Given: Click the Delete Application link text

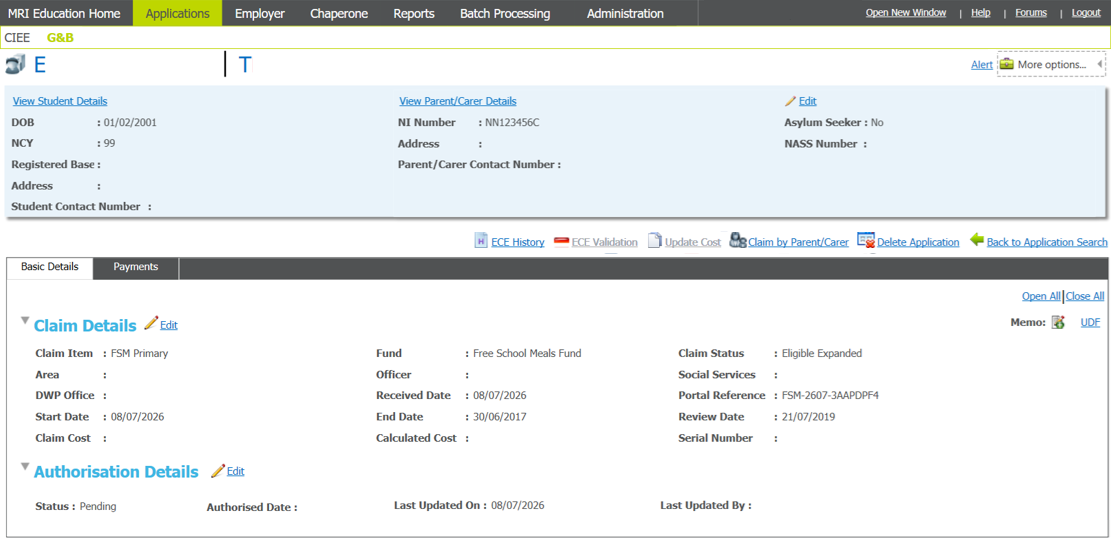Looking at the screenshot, I should coord(918,242).
